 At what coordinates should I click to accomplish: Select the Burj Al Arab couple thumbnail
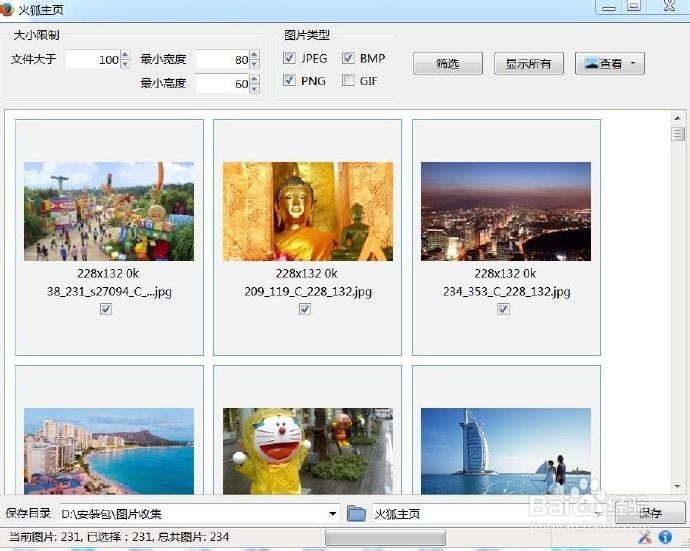(x=506, y=451)
